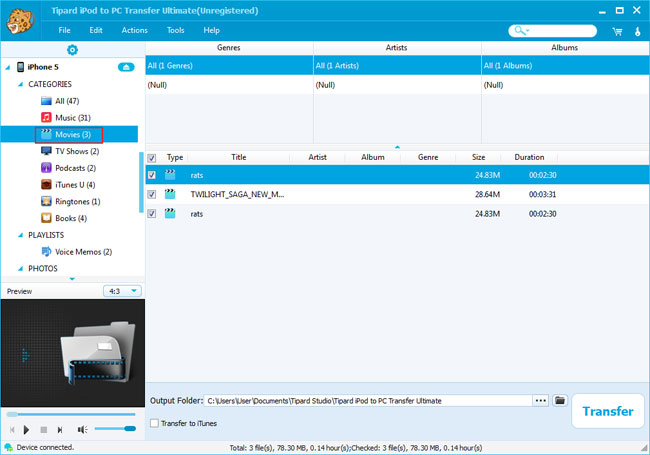650x455 pixels.
Task: Eject the iPhone 5 device
Action: 126,67
